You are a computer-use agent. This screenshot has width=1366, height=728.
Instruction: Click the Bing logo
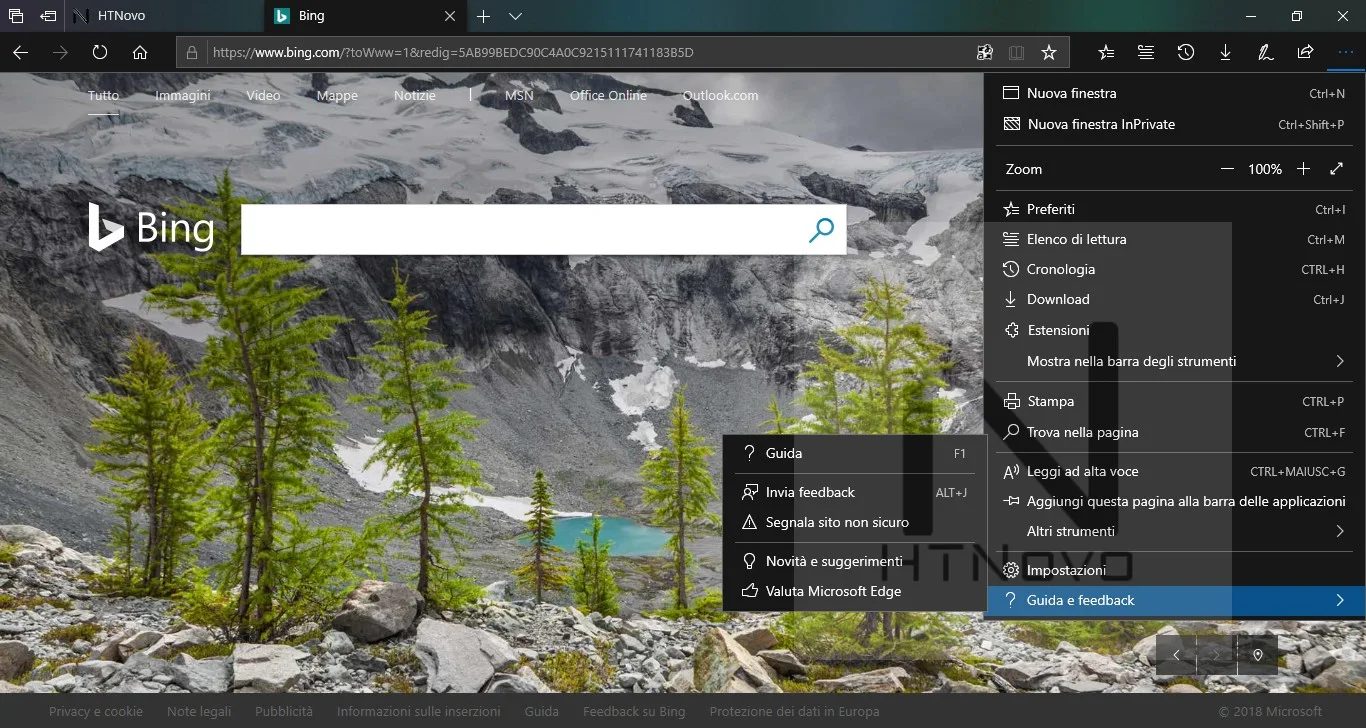pos(151,227)
